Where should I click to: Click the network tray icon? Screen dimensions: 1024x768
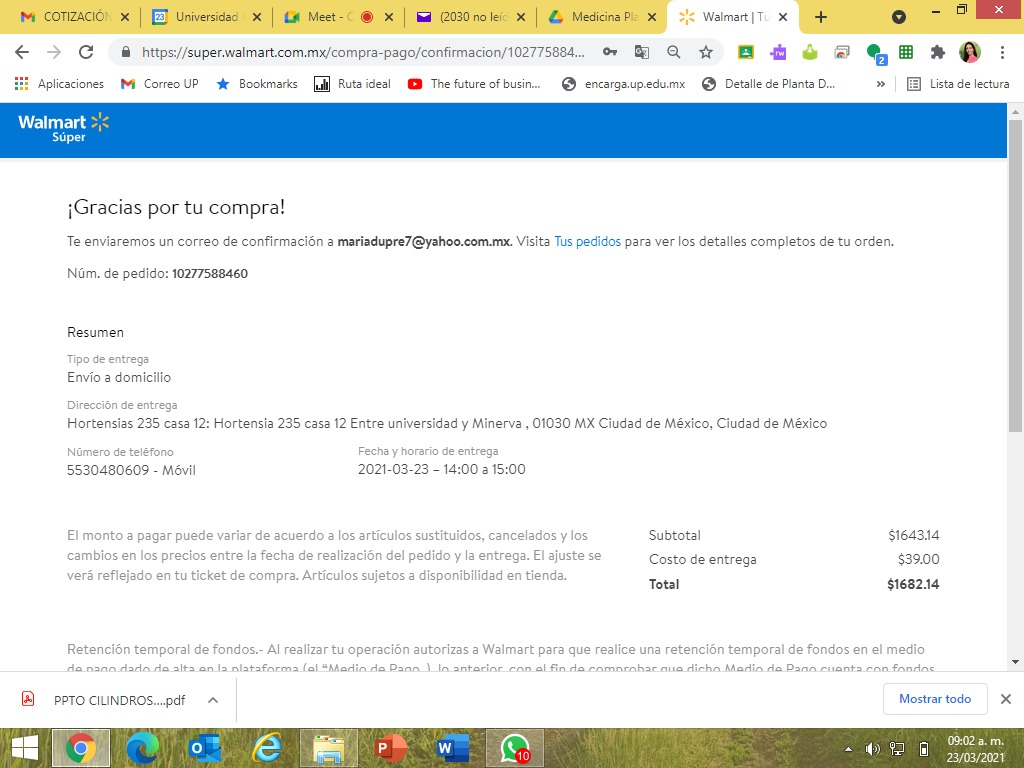898,749
